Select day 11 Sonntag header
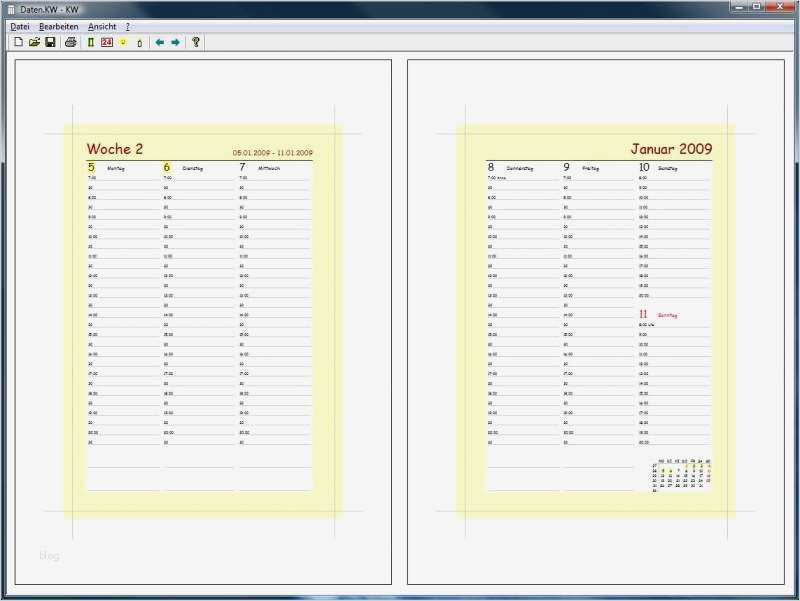The height and width of the screenshot is (601, 800). [x=658, y=315]
